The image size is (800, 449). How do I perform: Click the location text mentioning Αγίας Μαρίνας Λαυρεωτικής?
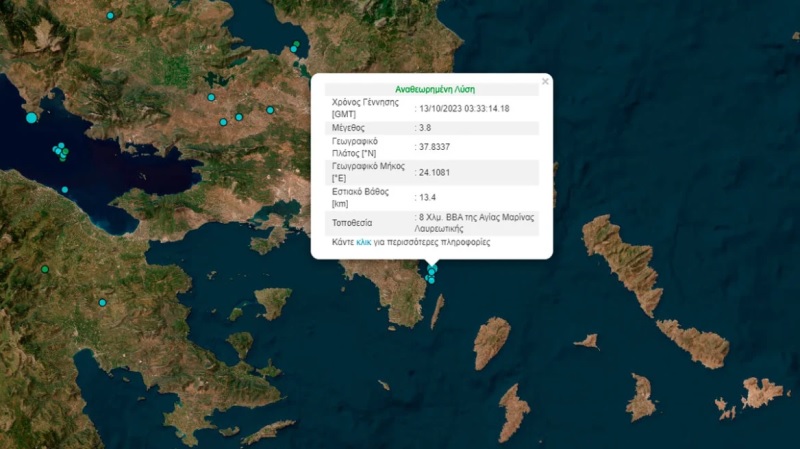click(474, 222)
